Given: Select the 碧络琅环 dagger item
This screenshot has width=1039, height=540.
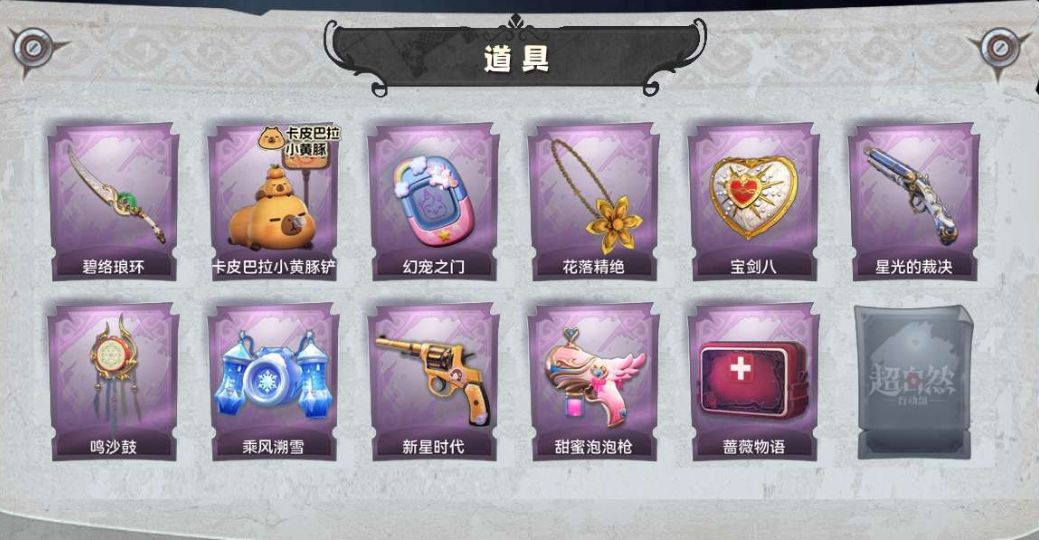Looking at the screenshot, I should click(113, 201).
